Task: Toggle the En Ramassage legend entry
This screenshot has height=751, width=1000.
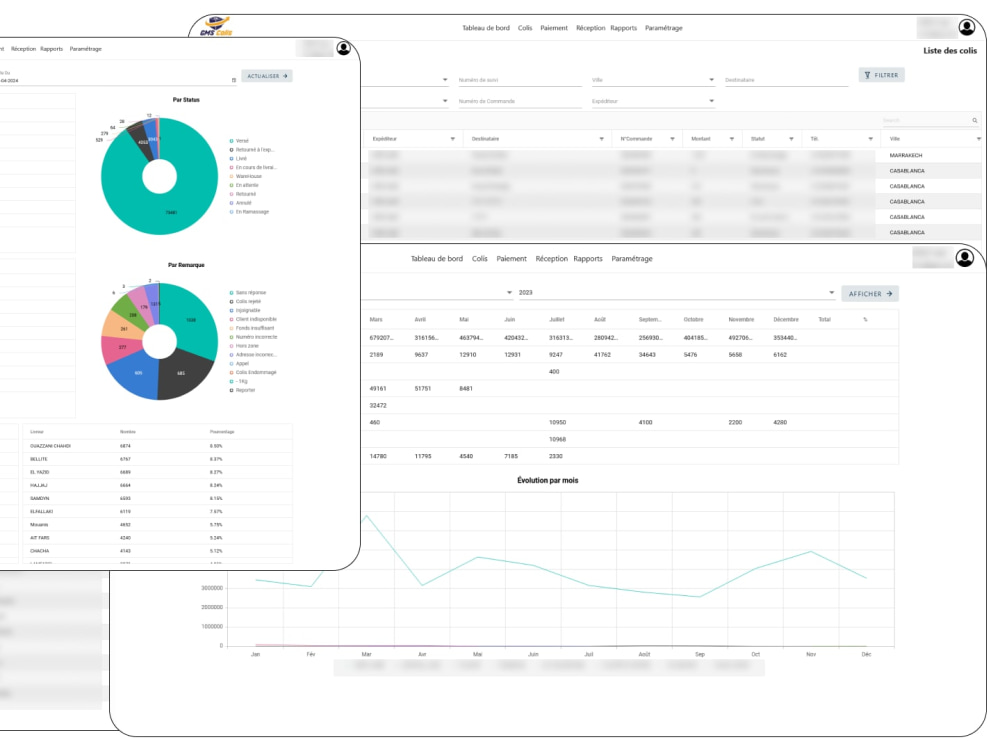Action: pos(249,212)
